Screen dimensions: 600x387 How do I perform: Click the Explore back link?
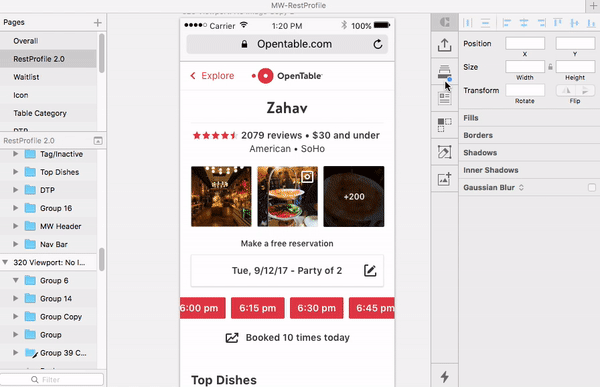[212, 76]
